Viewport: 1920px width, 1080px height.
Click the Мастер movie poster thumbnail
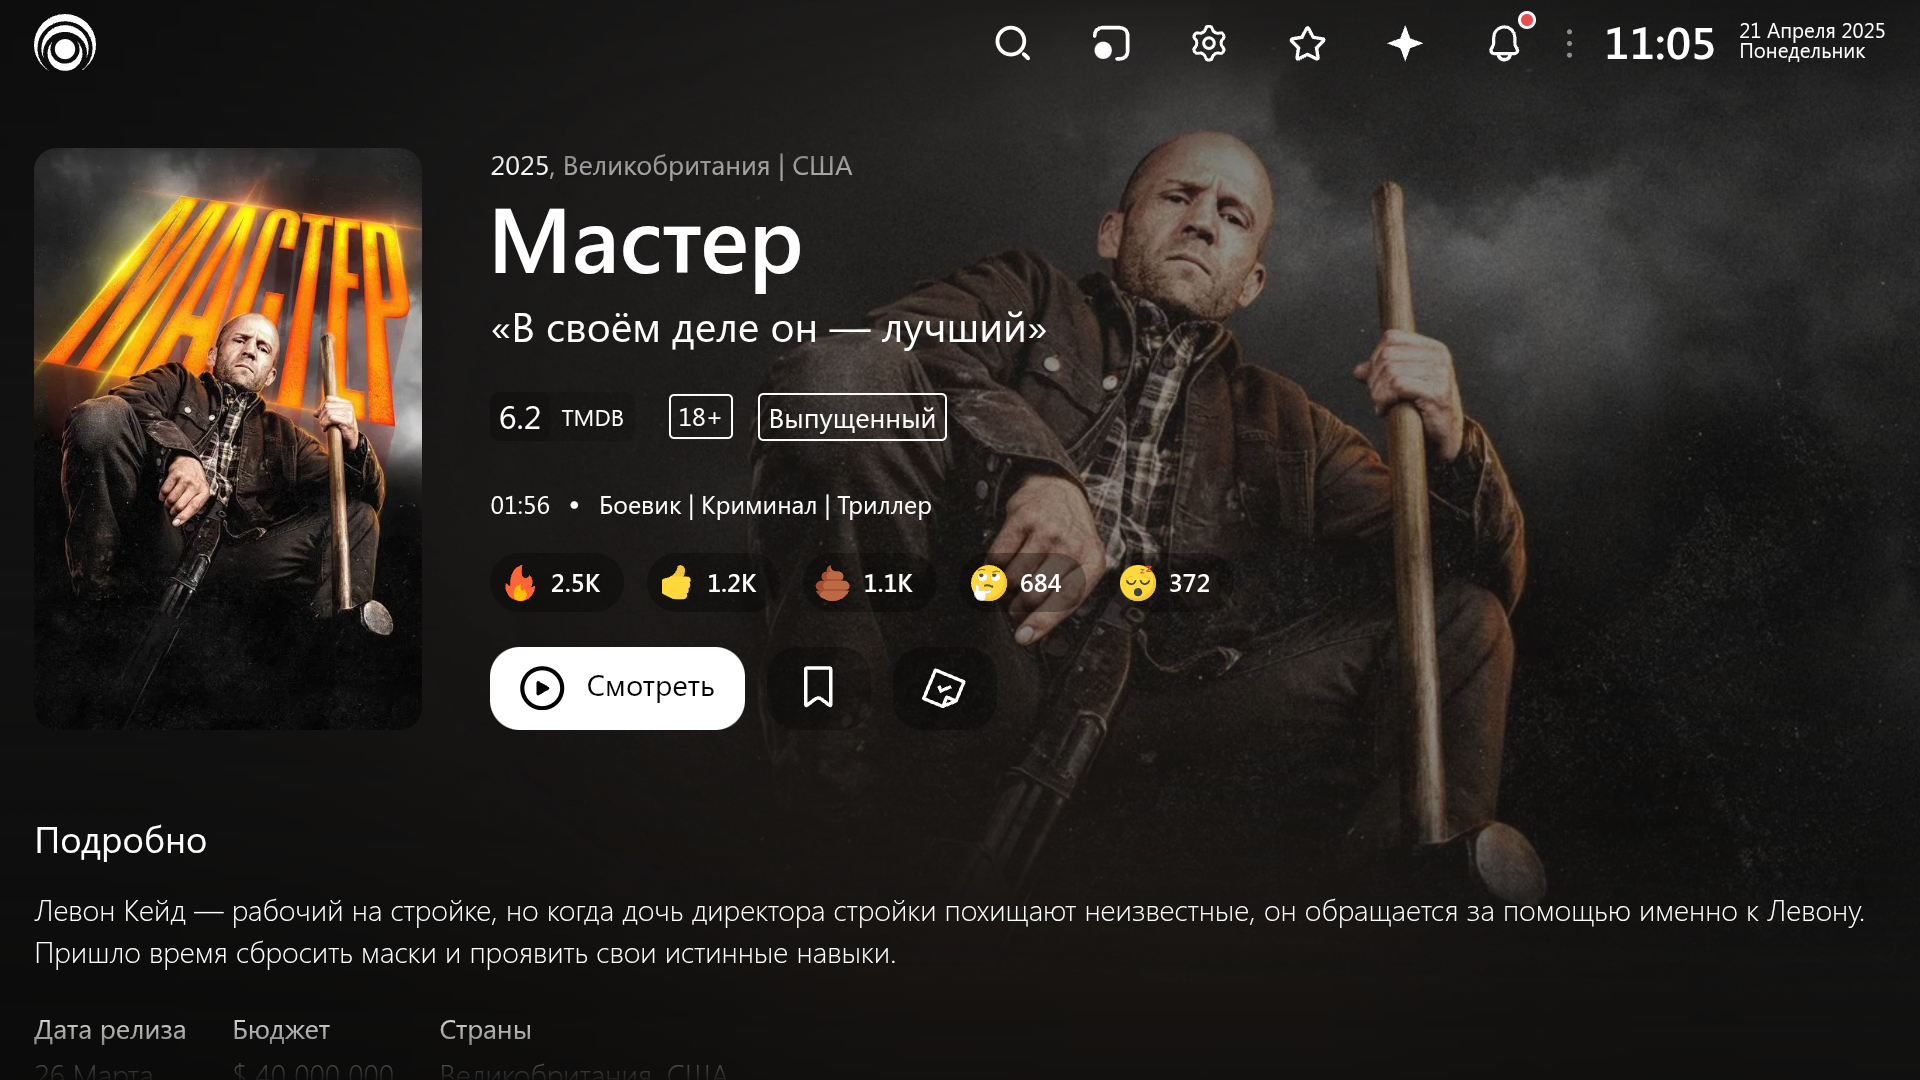pyautogui.click(x=228, y=438)
